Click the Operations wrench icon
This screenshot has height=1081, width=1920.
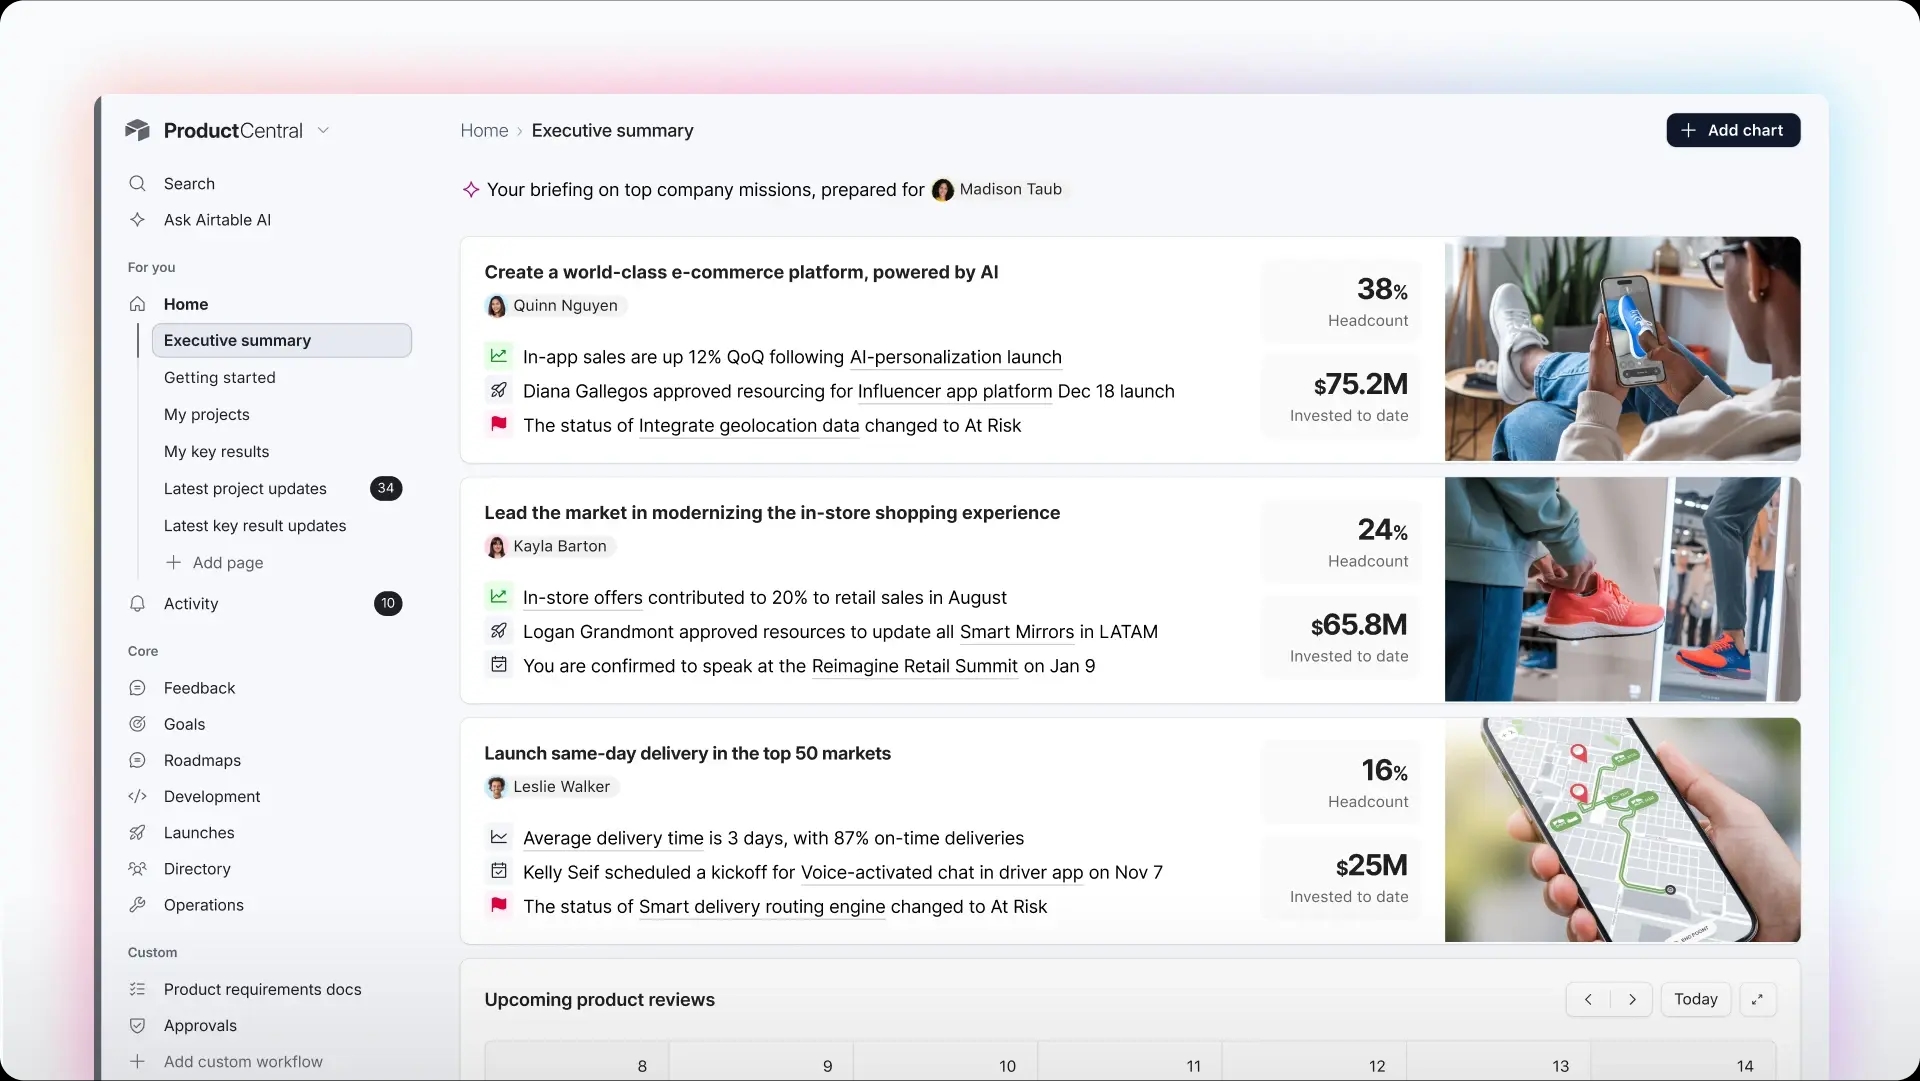[x=137, y=905]
